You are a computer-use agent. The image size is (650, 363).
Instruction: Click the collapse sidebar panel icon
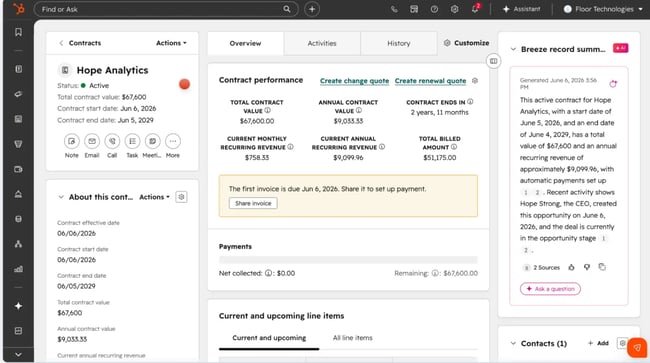[493, 61]
